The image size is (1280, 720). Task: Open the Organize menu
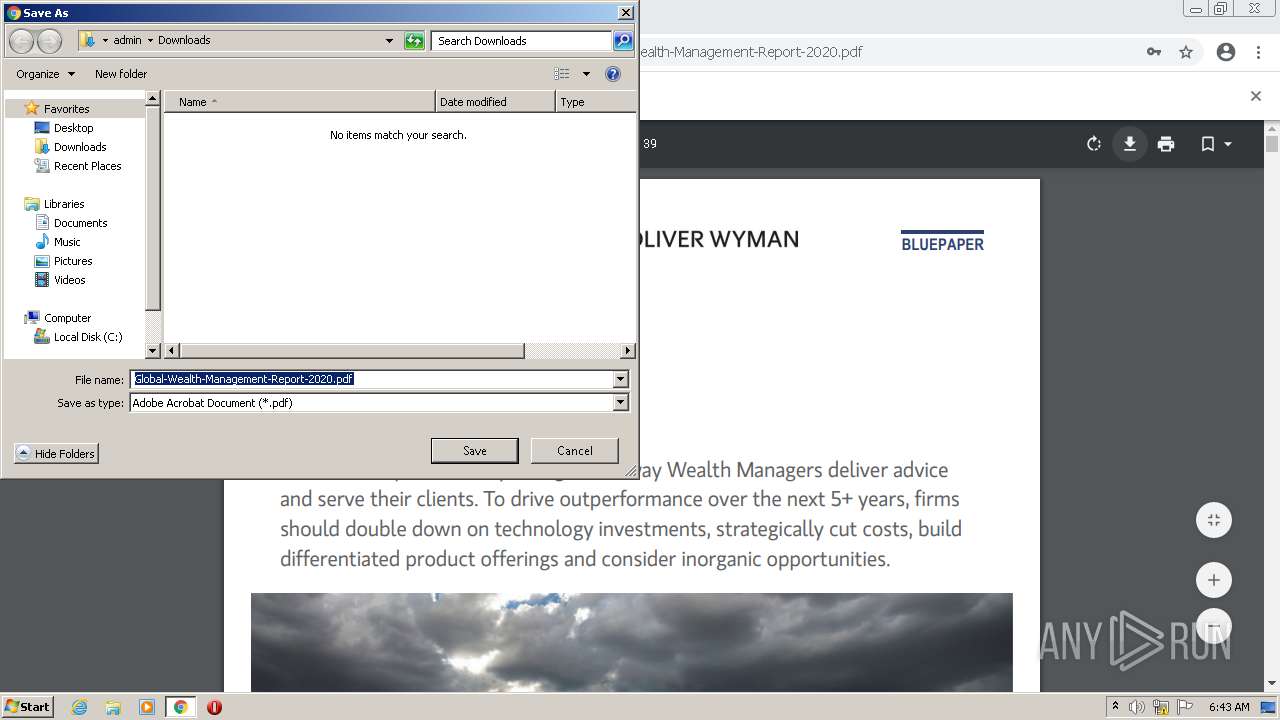pyautogui.click(x=45, y=74)
